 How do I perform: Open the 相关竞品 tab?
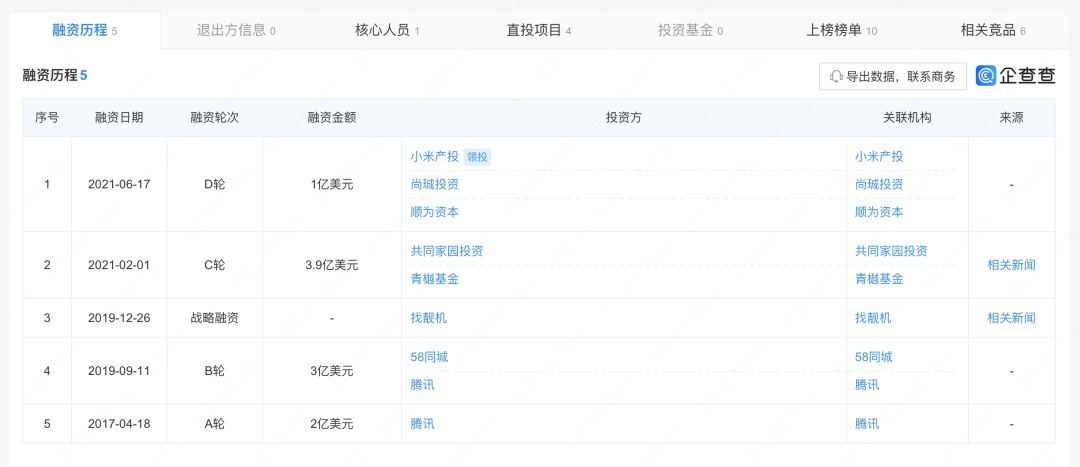point(993,30)
